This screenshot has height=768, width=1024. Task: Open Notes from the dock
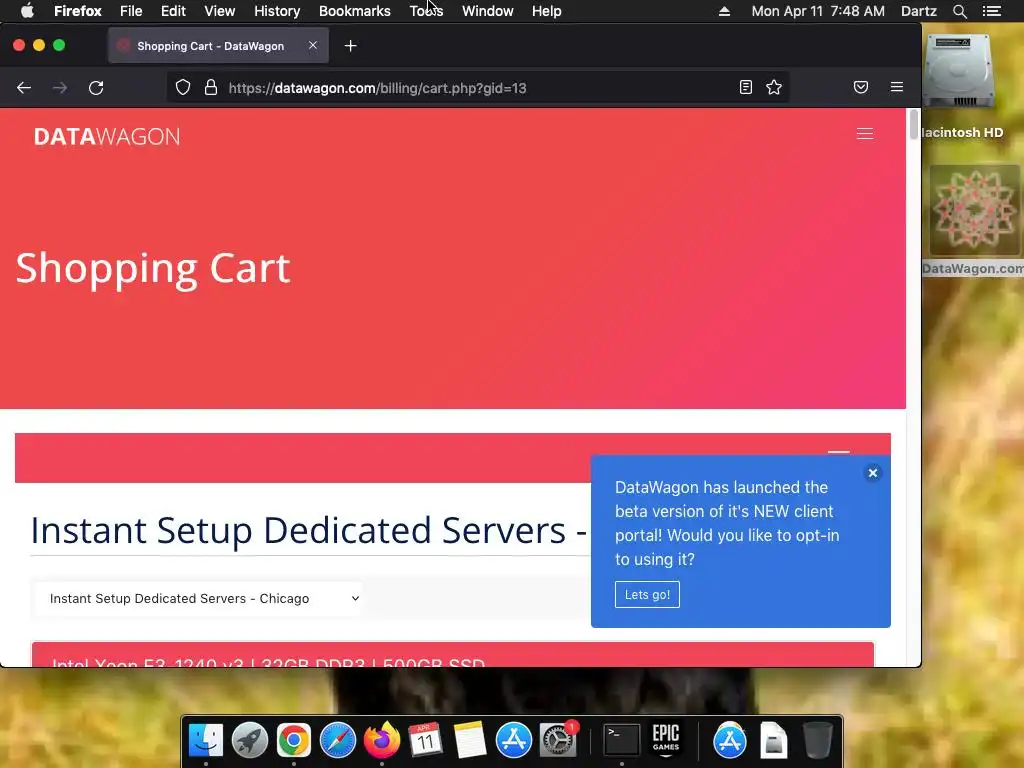tap(470, 741)
